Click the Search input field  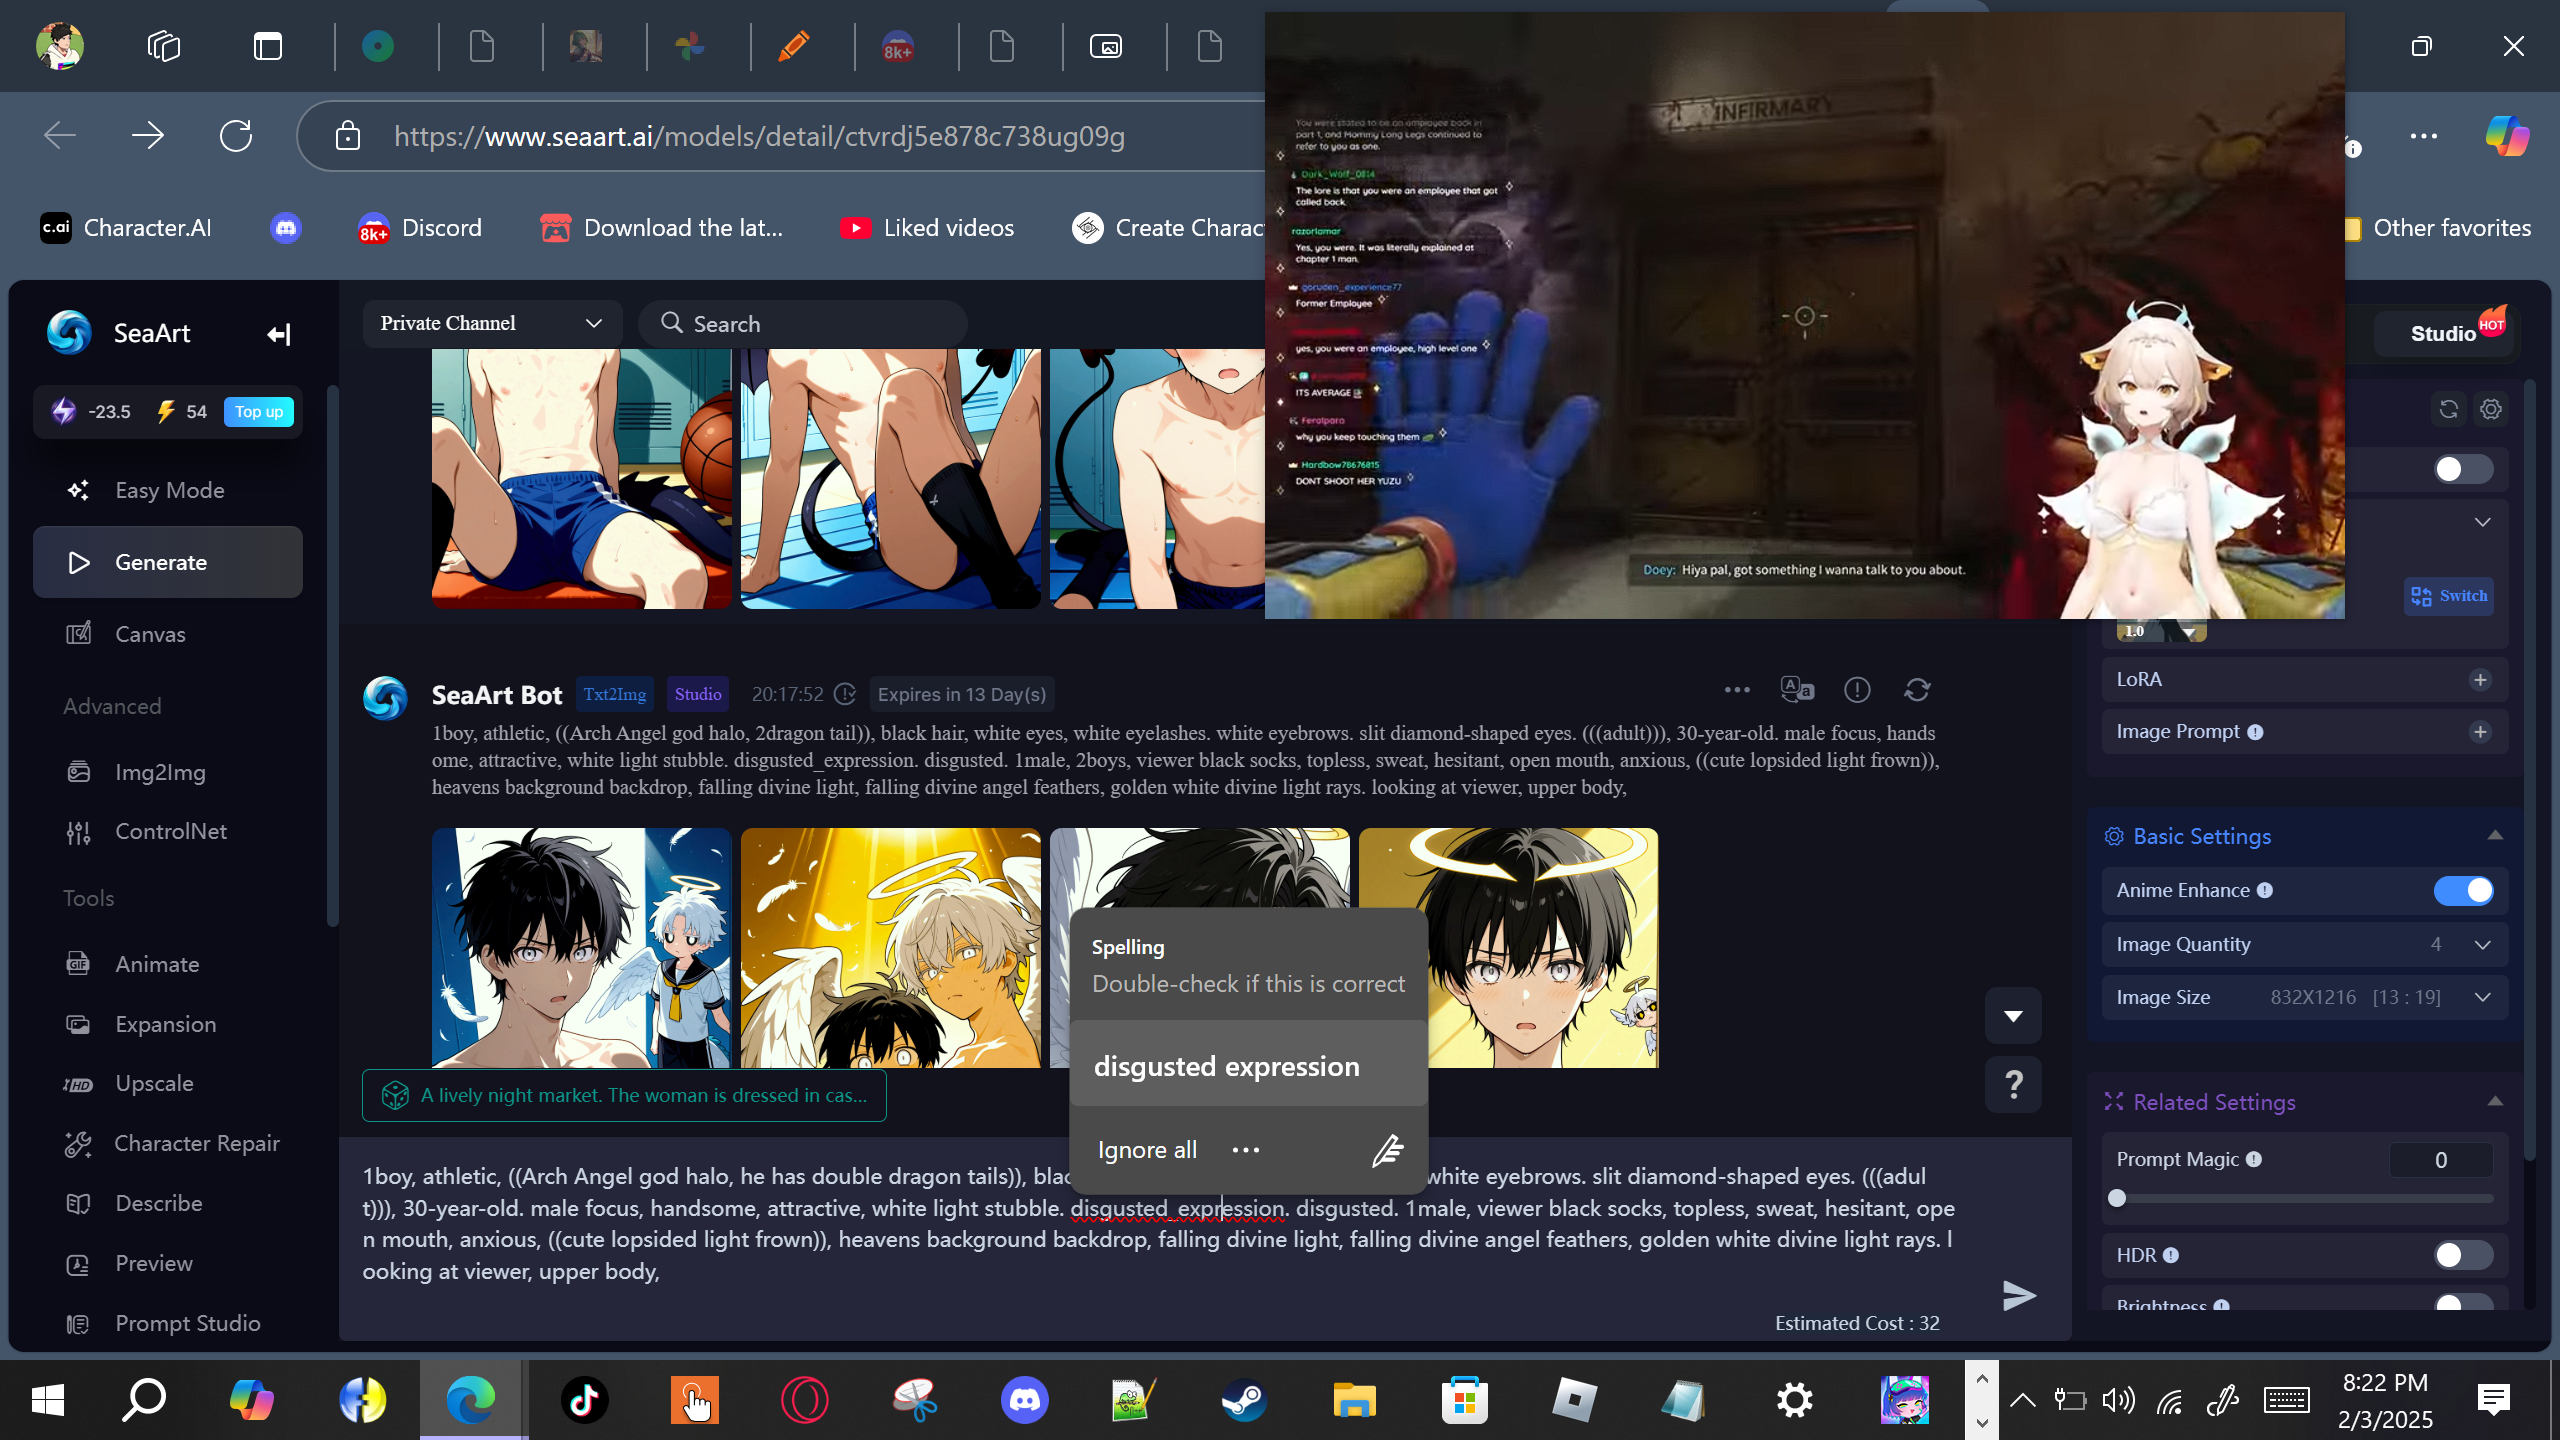803,323
